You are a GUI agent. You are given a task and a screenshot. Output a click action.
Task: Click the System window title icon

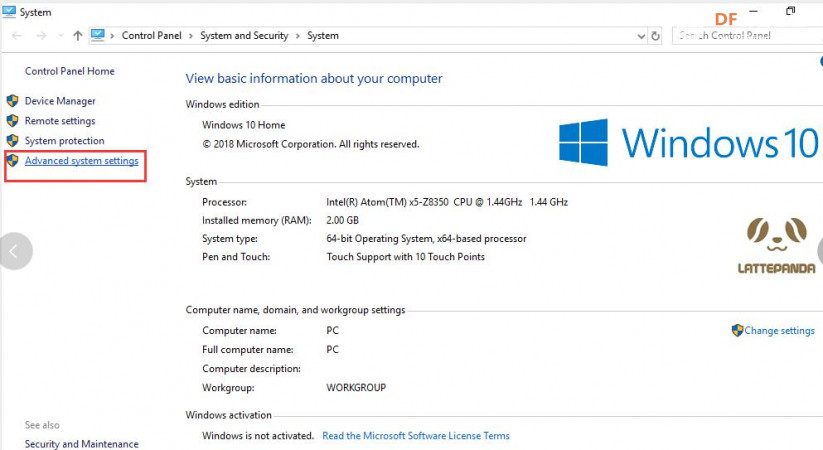pos(9,12)
